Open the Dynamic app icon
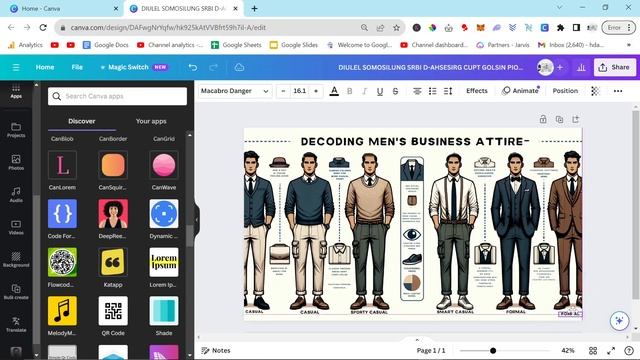Viewport: 640px width, 360px height. point(164,213)
